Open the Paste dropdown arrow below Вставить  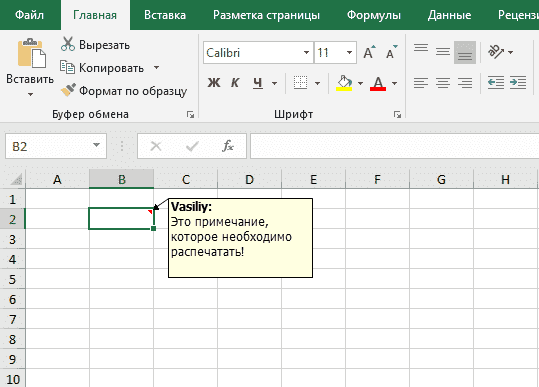coord(30,94)
